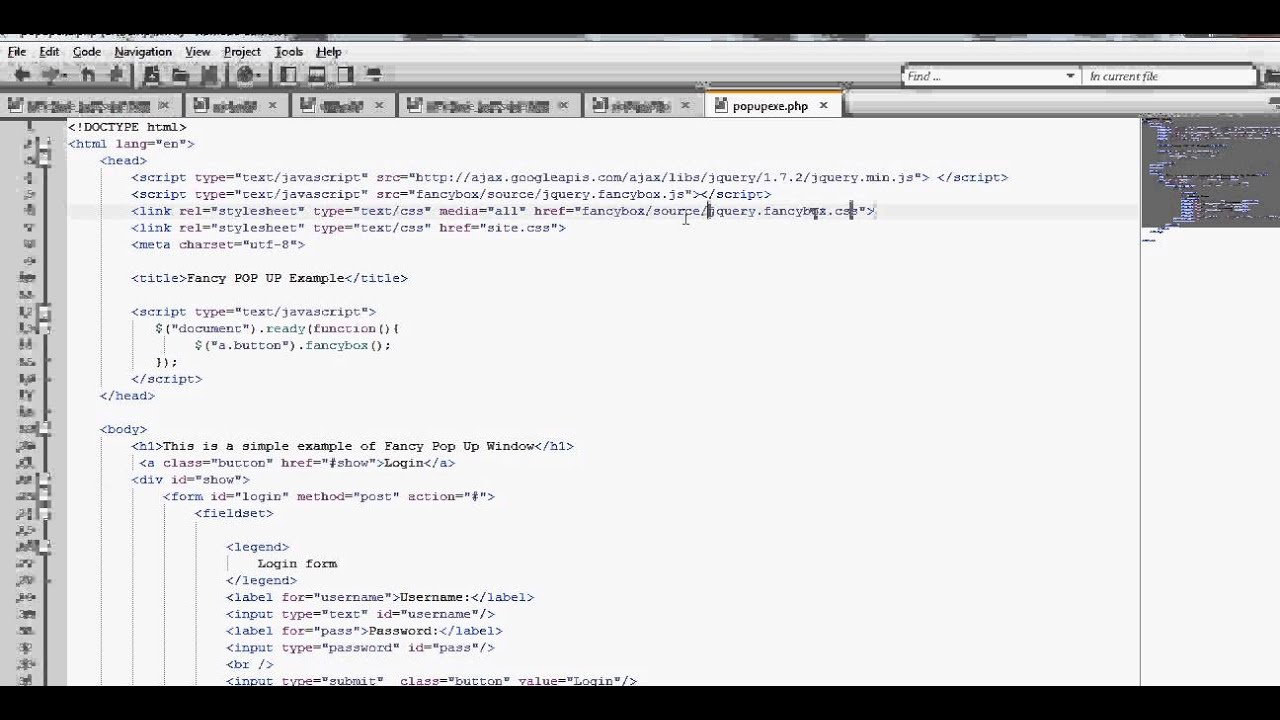Open the Help menu
The height and width of the screenshot is (720, 1280).
tap(329, 52)
